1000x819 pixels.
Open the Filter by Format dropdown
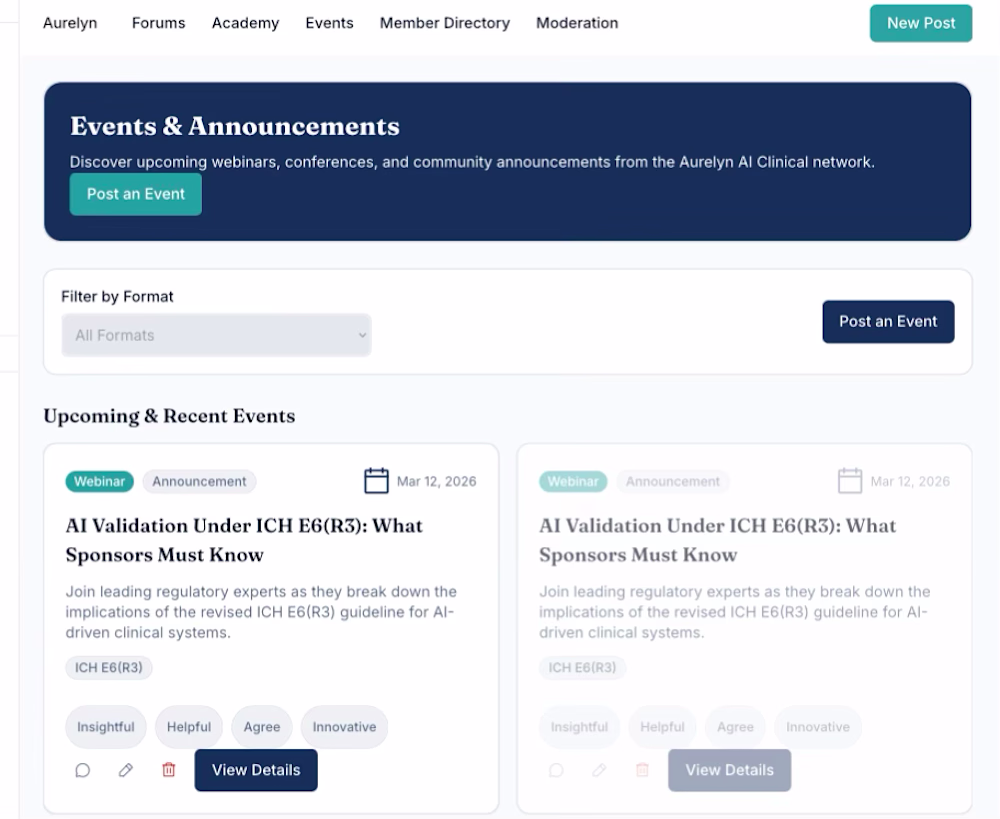216,335
